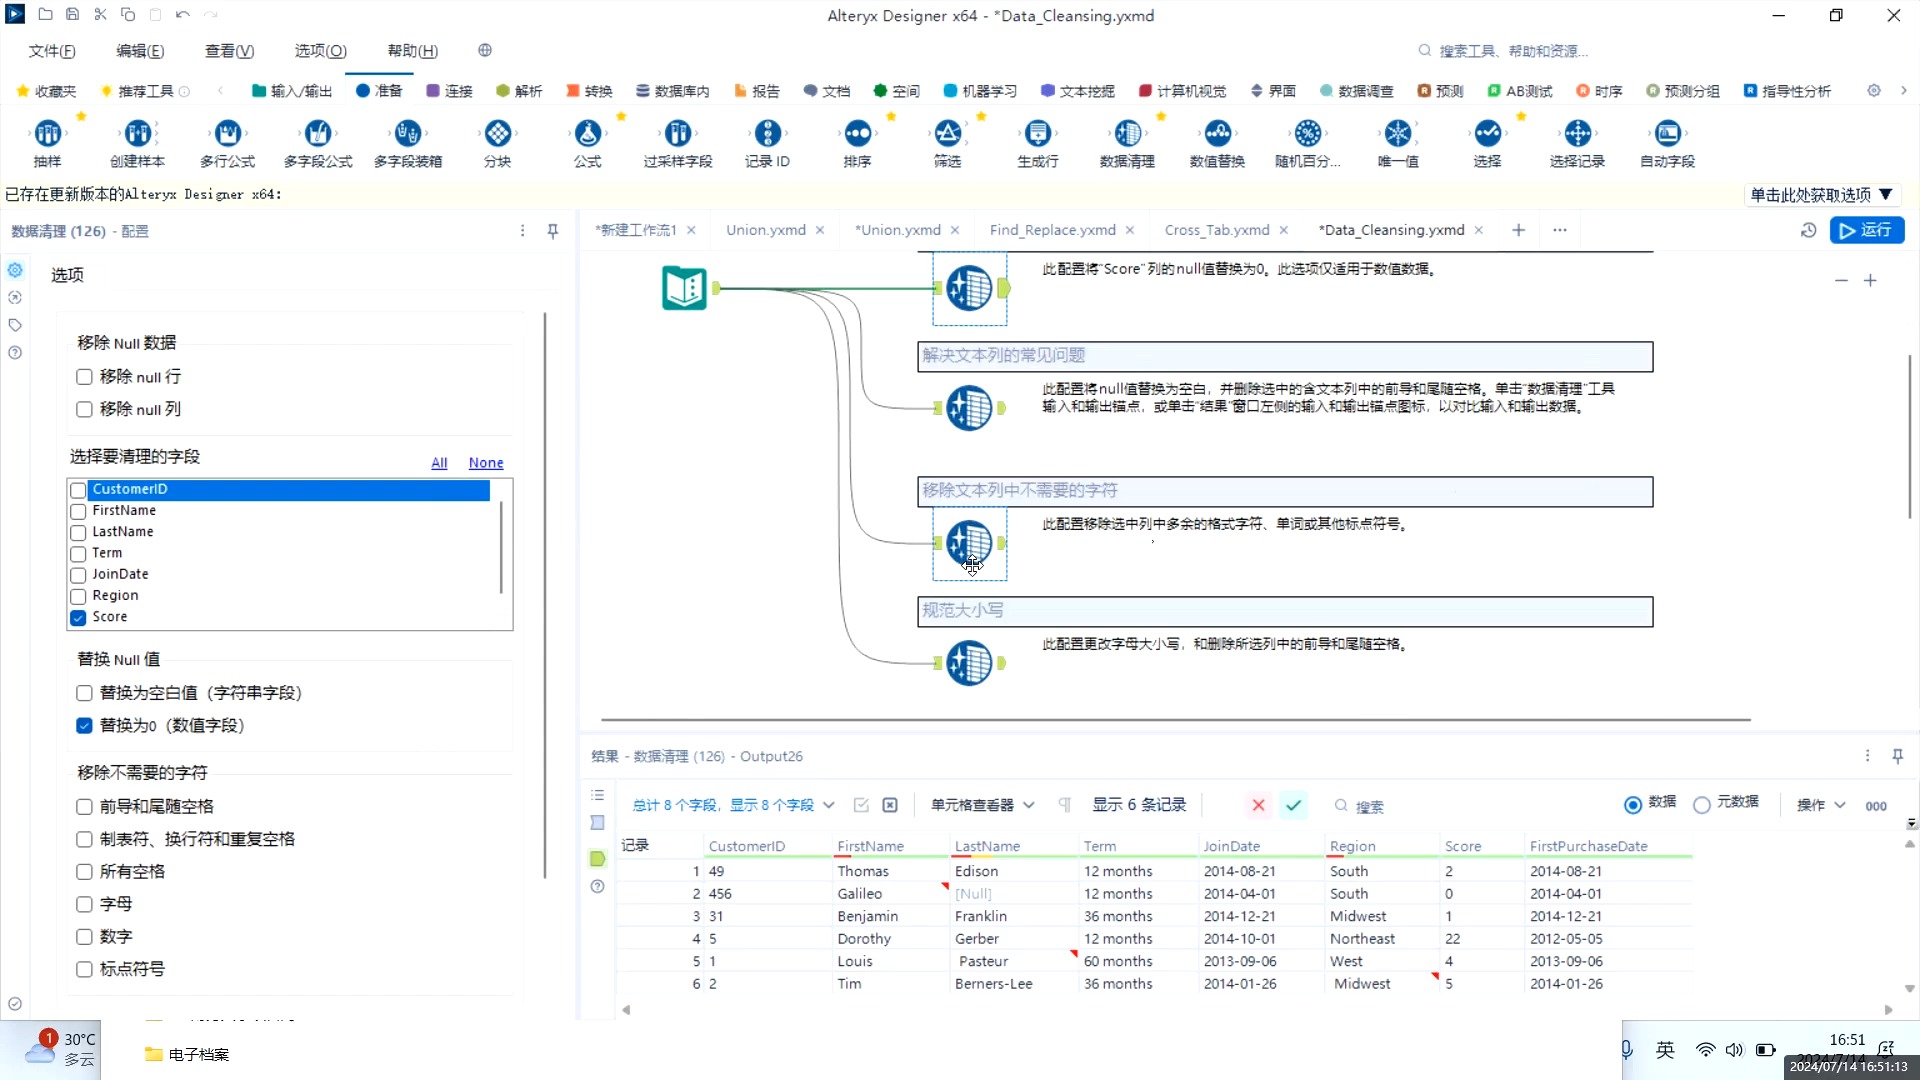Click the 记录 ID tool icon
The width and height of the screenshot is (1920, 1080).
[767, 133]
